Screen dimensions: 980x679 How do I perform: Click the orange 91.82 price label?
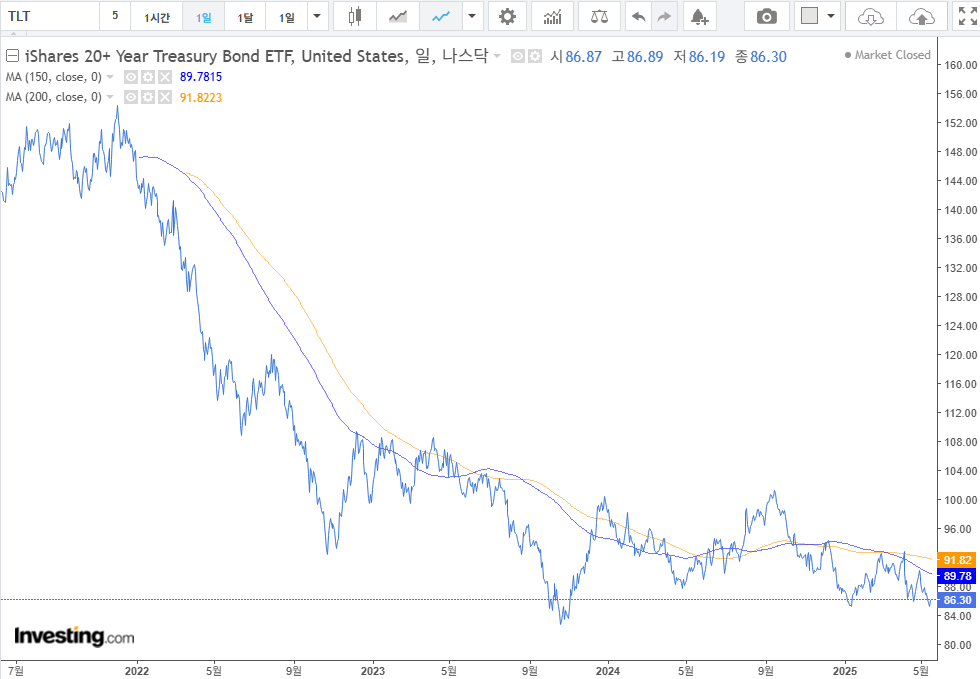pos(957,560)
